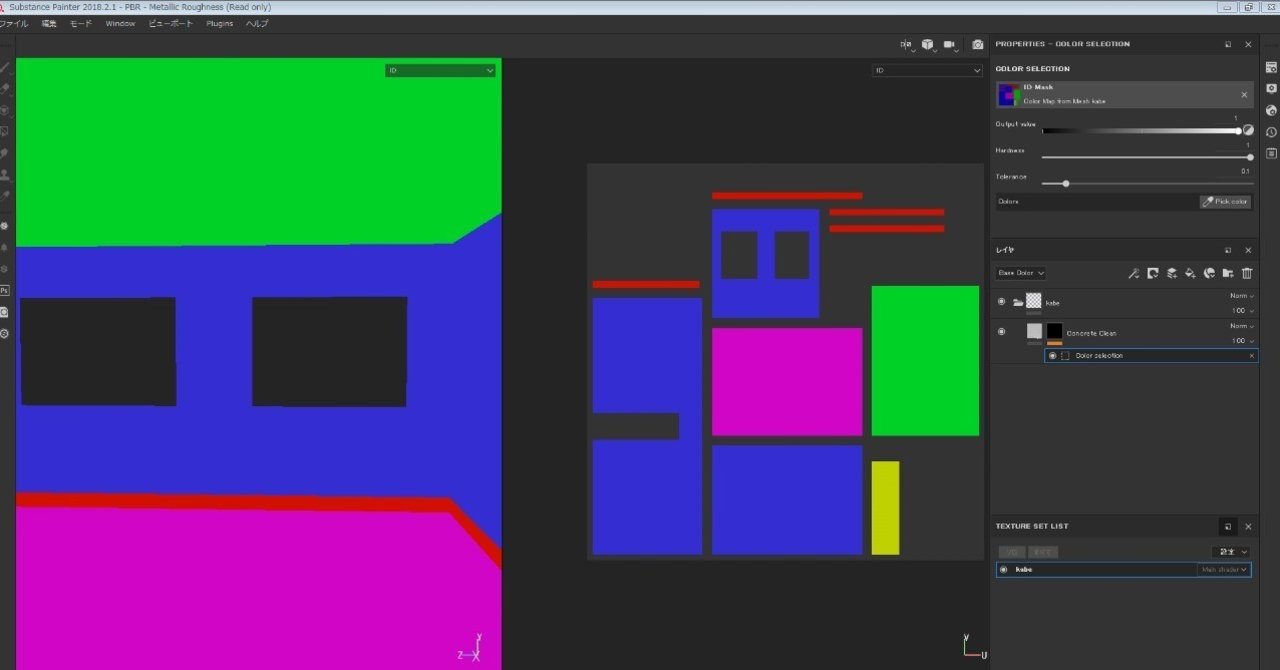Select the Material picker eyedropper tool
The height and width of the screenshot is (670, 1280).
coord(4,196)
